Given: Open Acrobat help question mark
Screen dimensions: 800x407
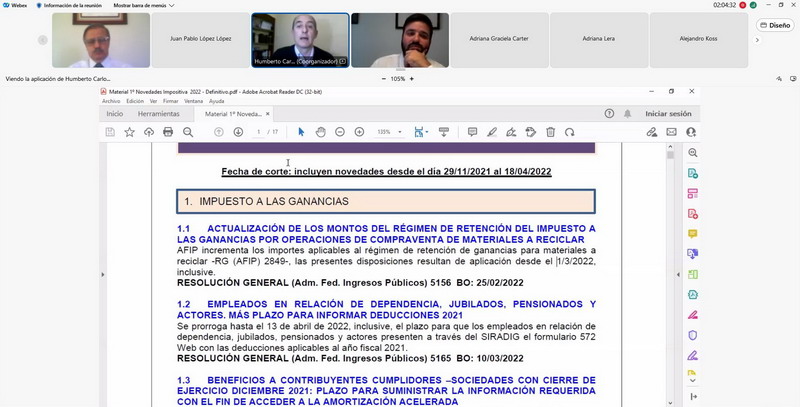Looking at the screenshot, I should pos(609,114).
